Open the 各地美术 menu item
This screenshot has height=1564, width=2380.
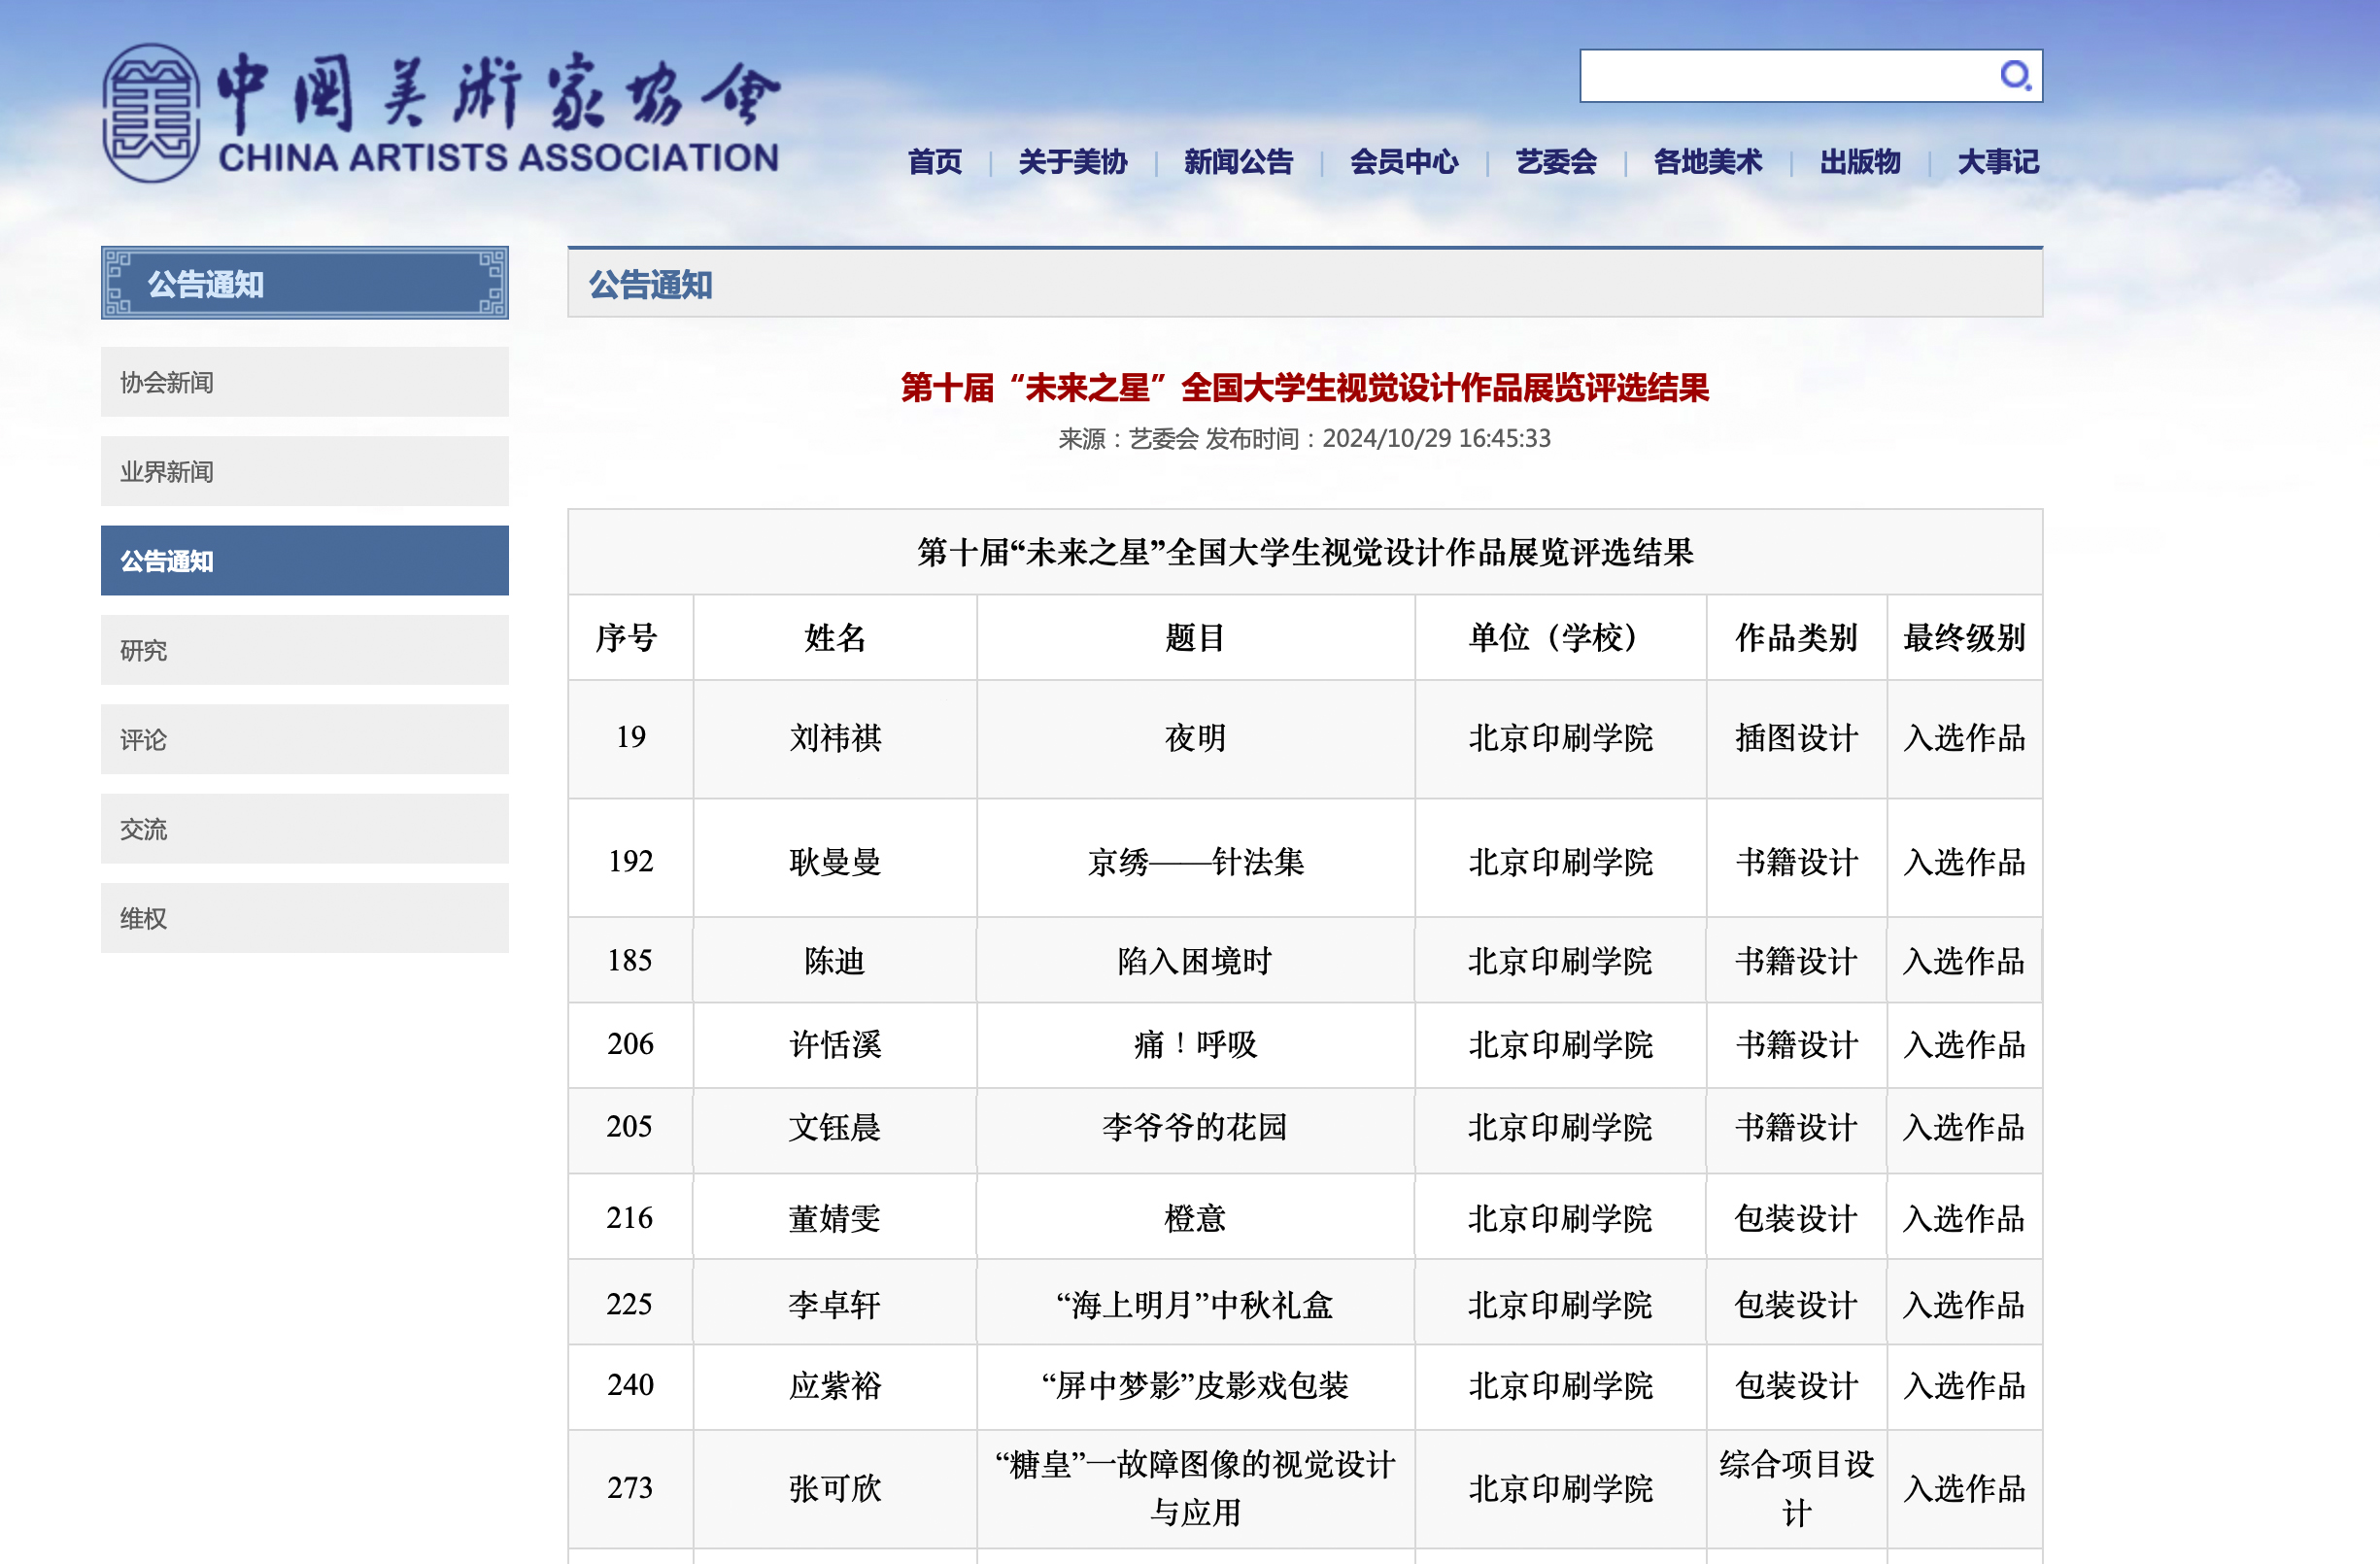click(1707, 162)
